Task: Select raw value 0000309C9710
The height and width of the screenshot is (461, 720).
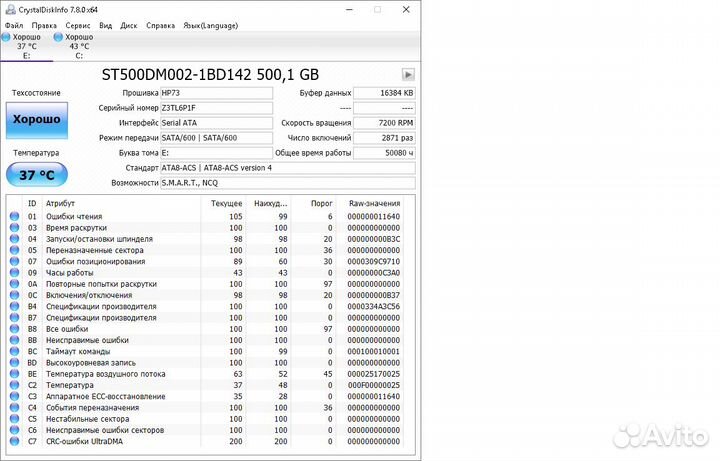Action: click(374, 262)
